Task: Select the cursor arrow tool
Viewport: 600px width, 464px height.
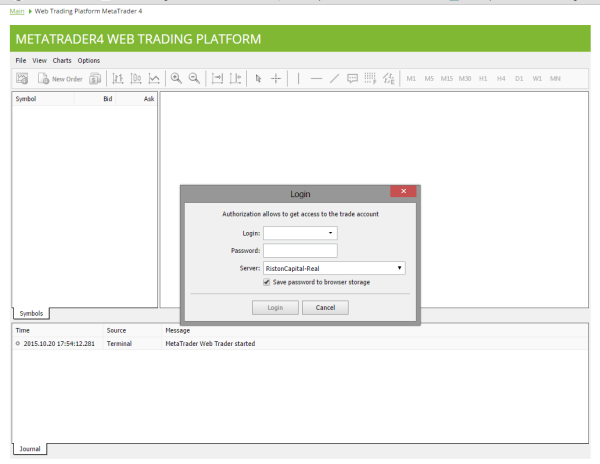Action: 258,78
